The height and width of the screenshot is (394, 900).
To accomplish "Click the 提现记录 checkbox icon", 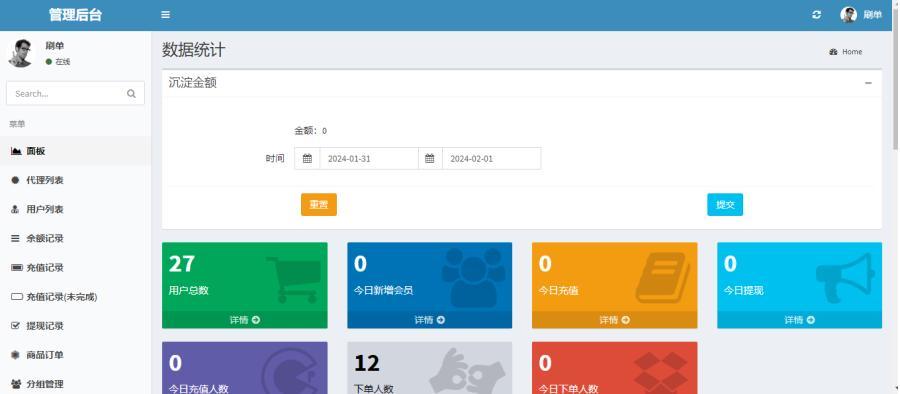I will pos(15,326).
